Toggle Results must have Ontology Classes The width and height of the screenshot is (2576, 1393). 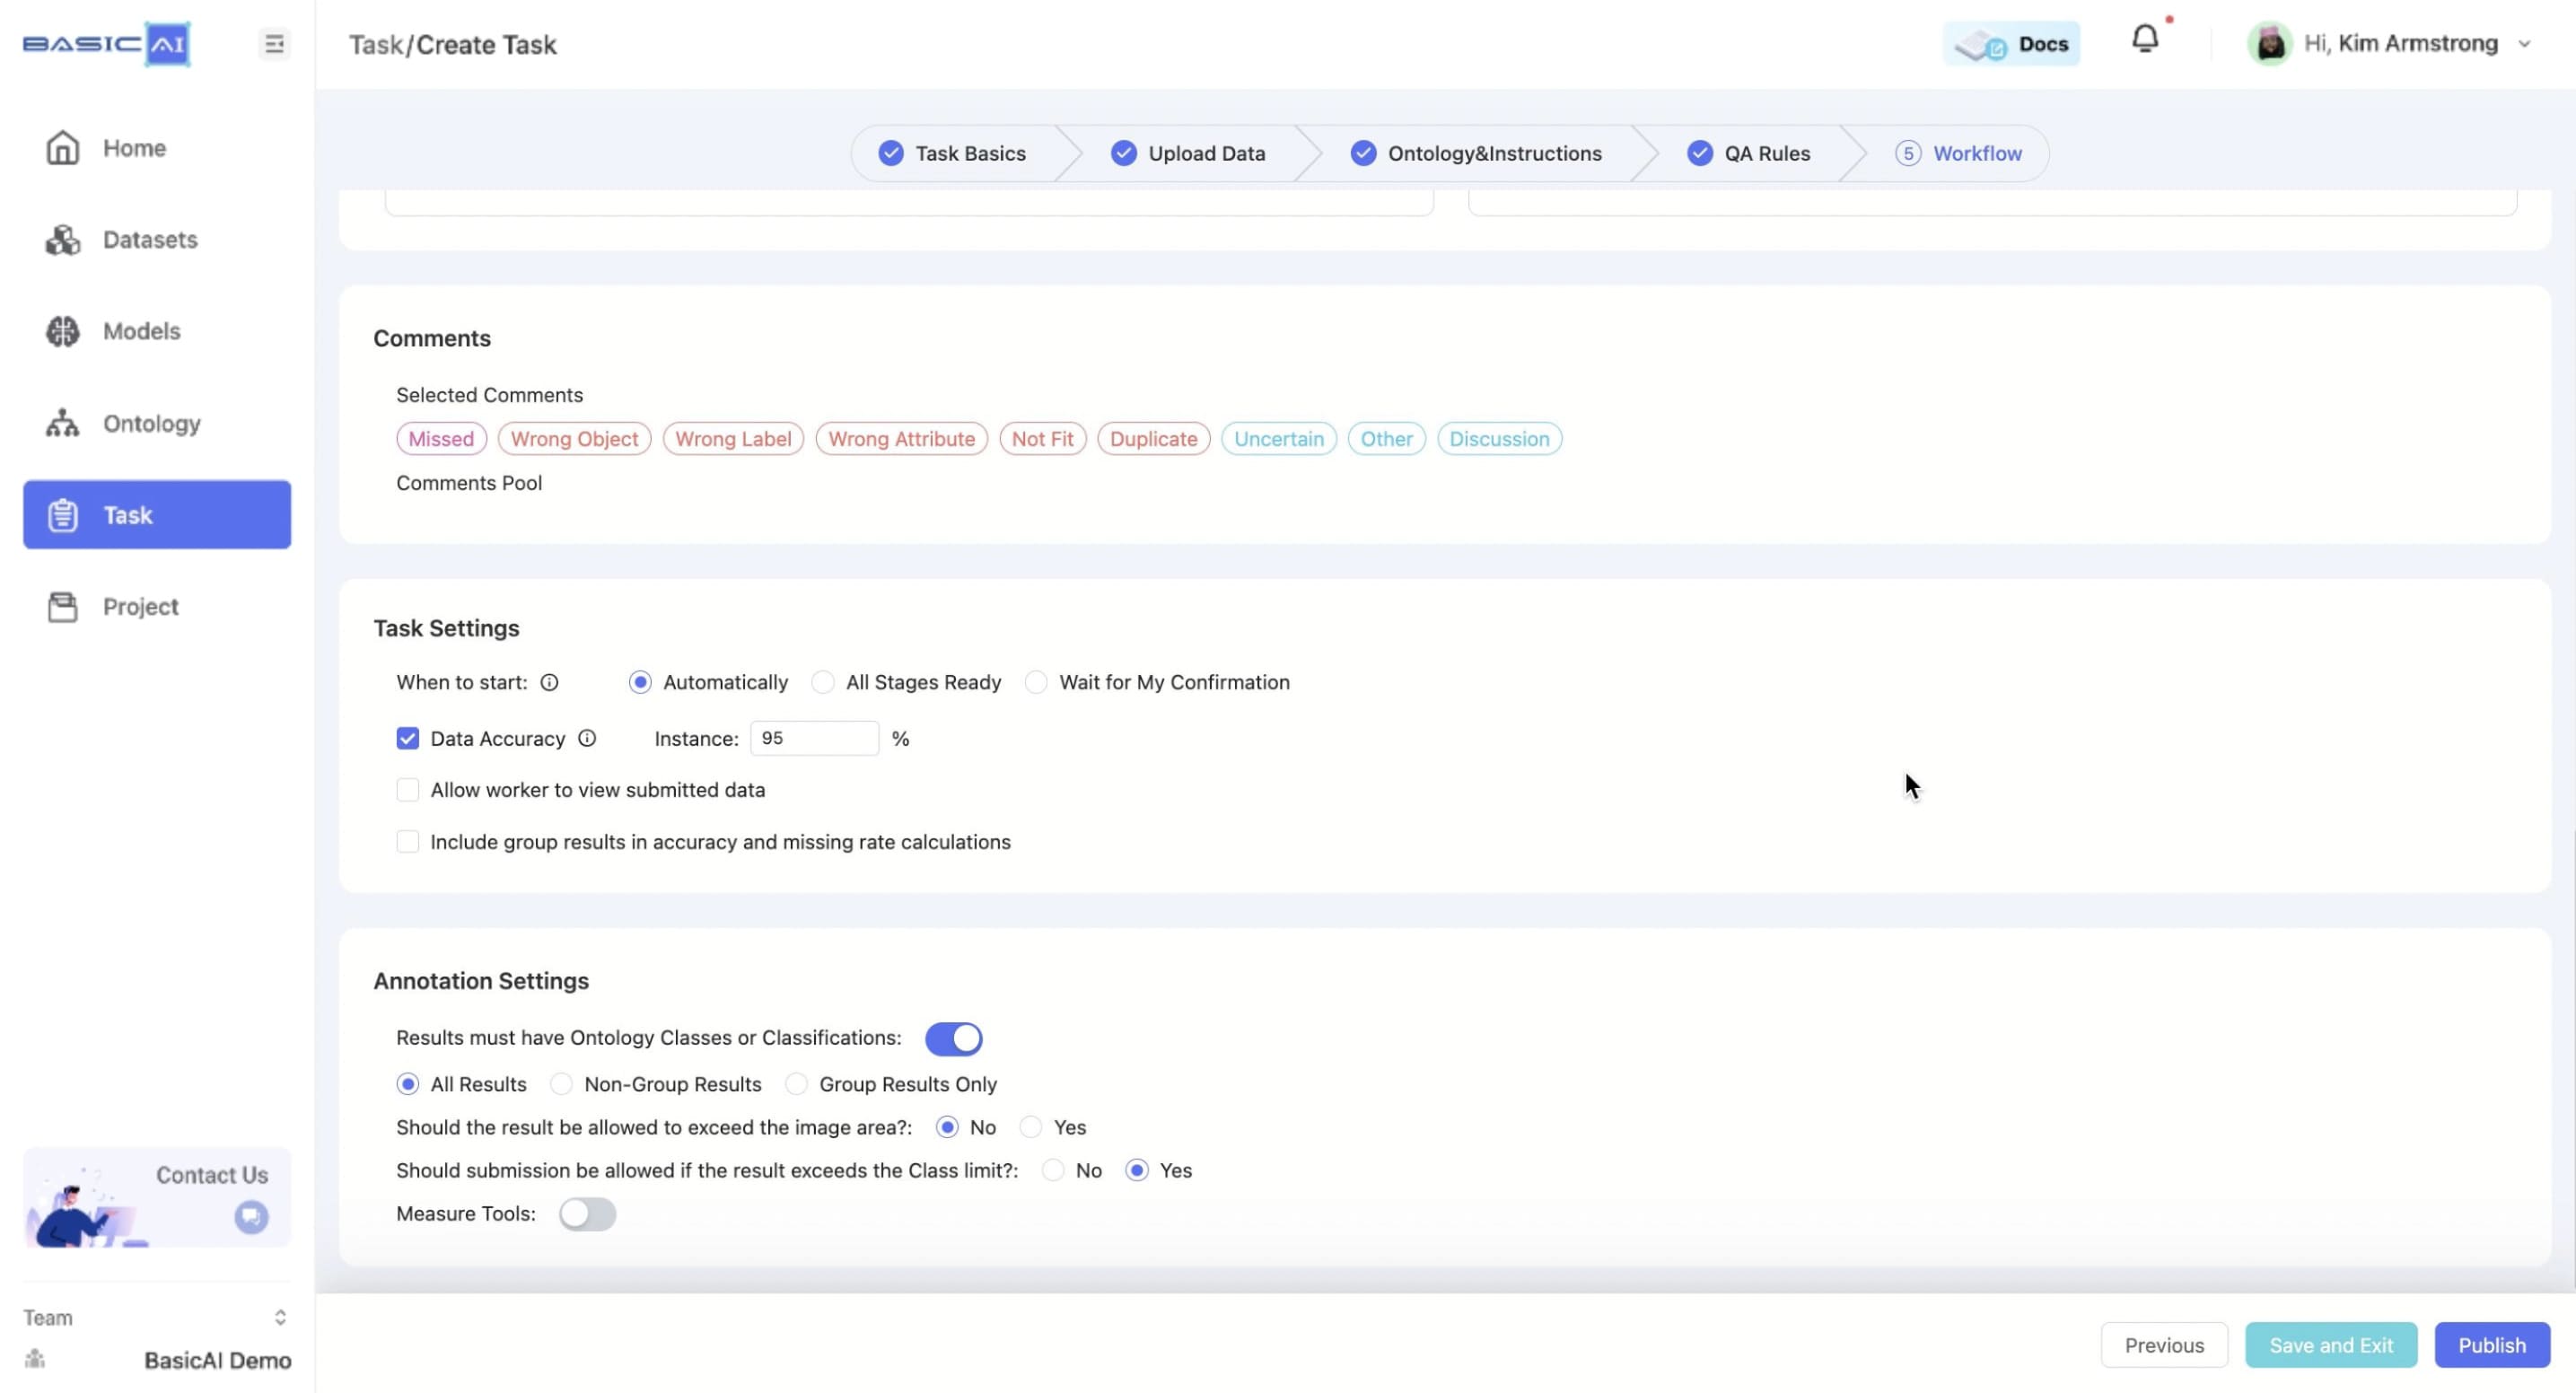(953, 1036)
